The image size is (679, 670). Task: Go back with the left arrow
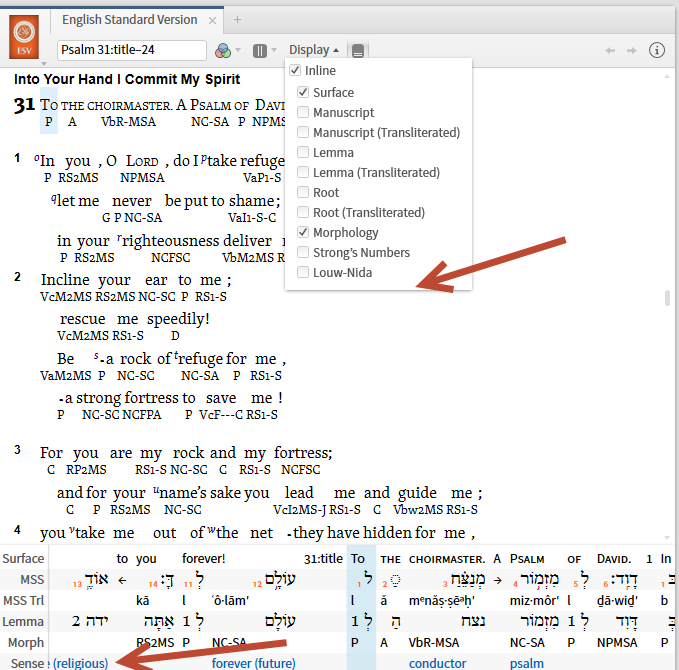(x=610, y=51)
